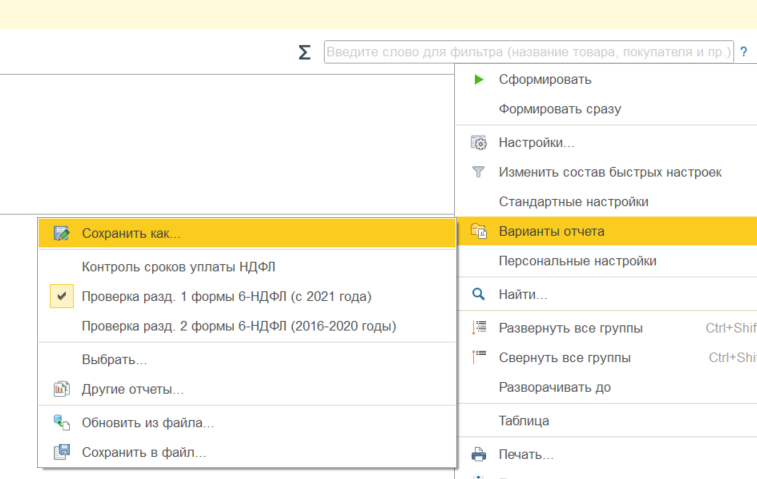Click the Сохранить как pencil icon
Screen dimensions: 757x479
pos(61,233)
